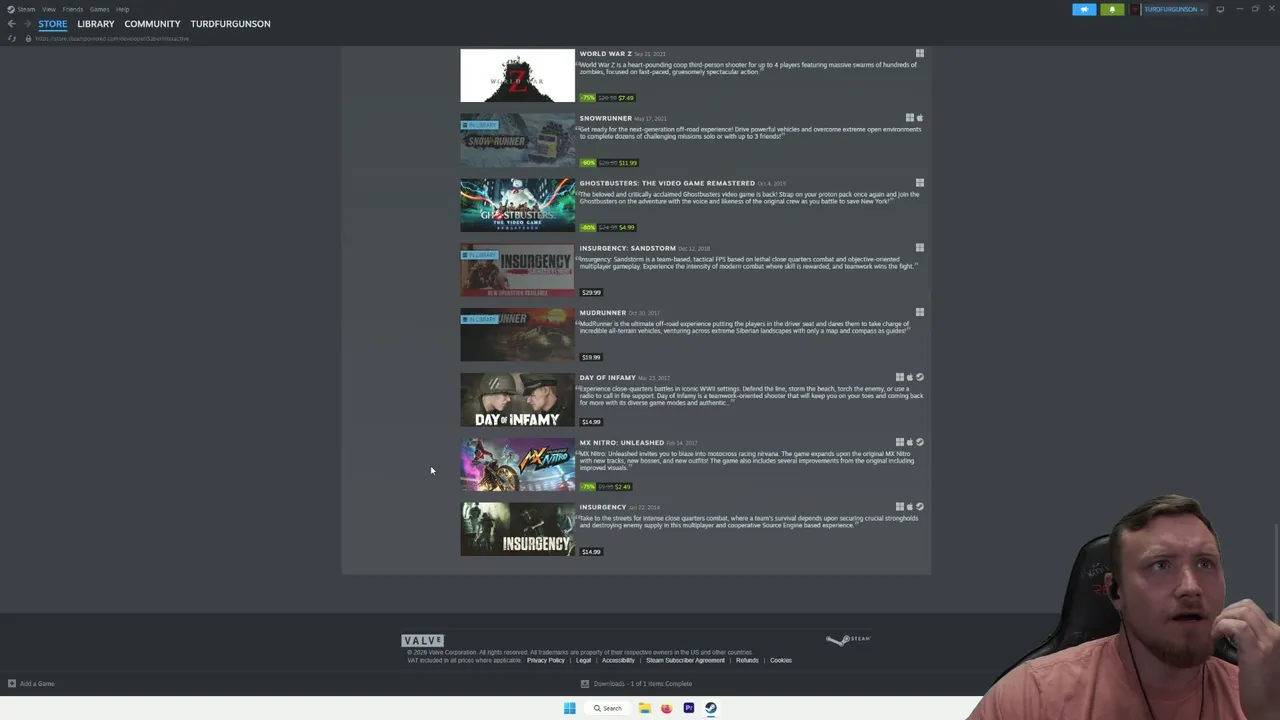1280x720 pixels.
Task: Open the Steam Subscriber Agreement link
Action: [x=685, y=660]
